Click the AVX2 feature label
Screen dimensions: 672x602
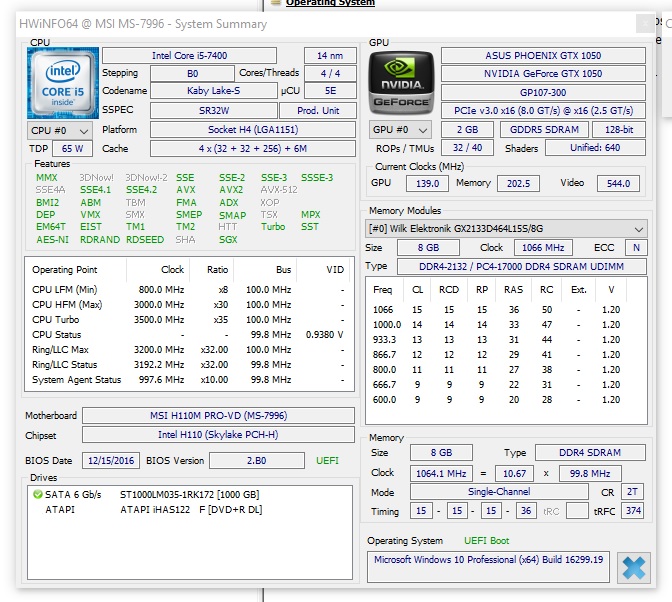coord(231,190)
